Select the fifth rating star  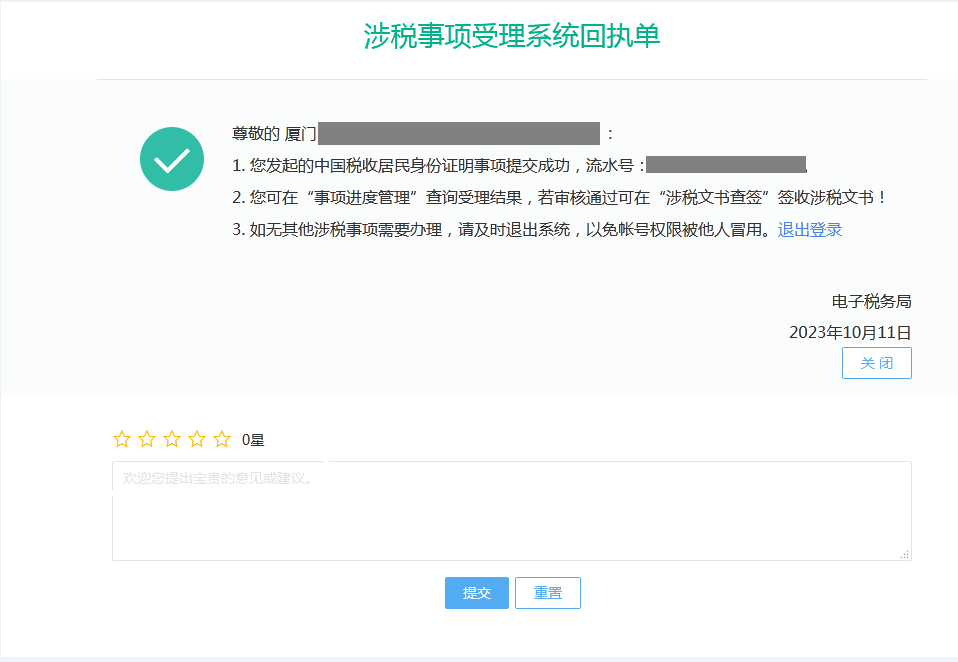click(220, 437)
